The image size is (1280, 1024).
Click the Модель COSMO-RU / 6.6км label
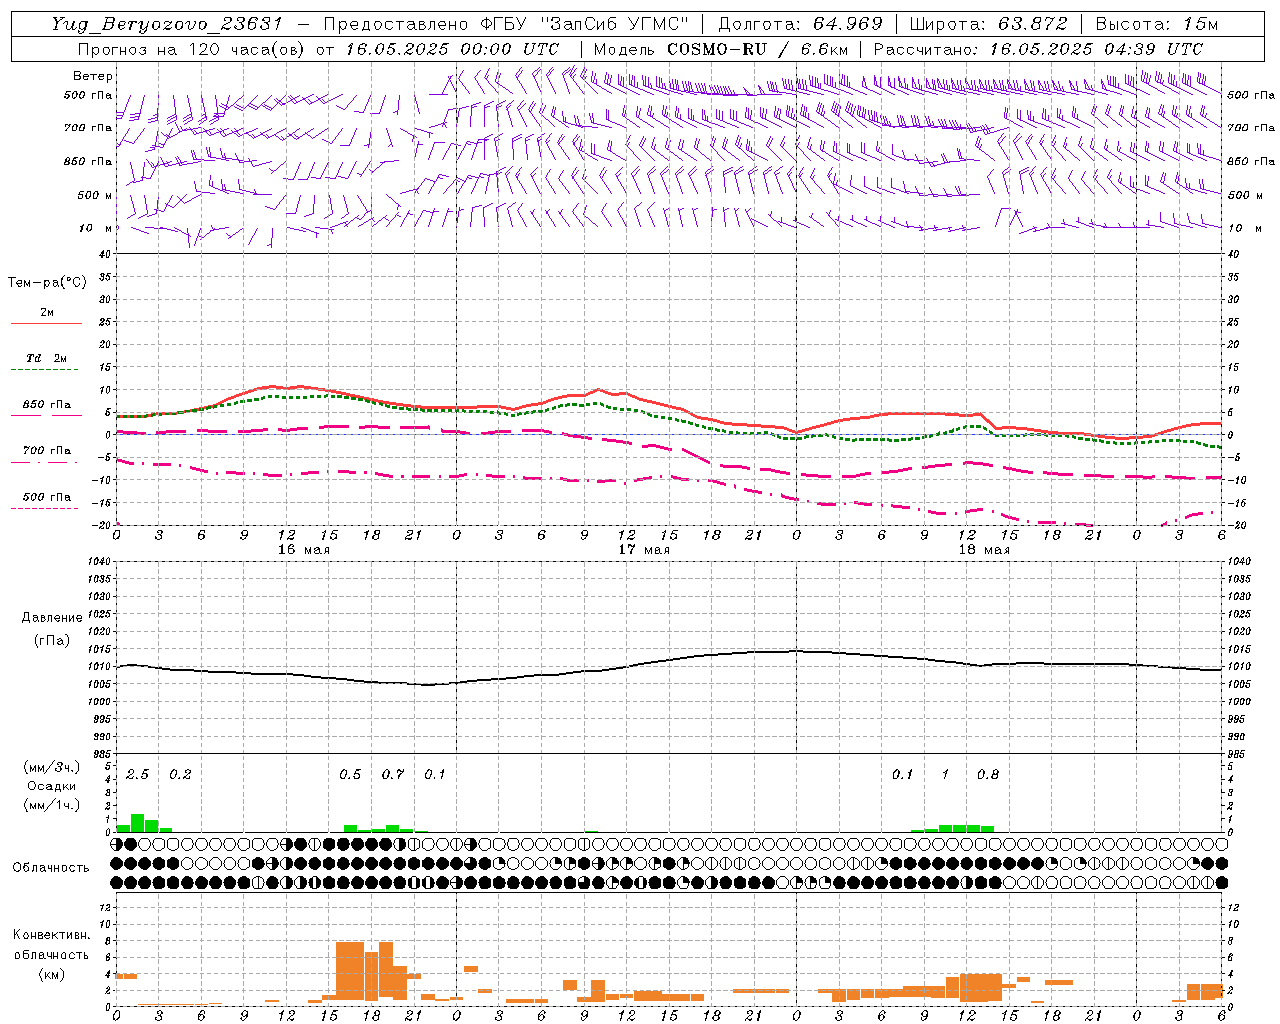pyautogui.click(x=721, y=48)
